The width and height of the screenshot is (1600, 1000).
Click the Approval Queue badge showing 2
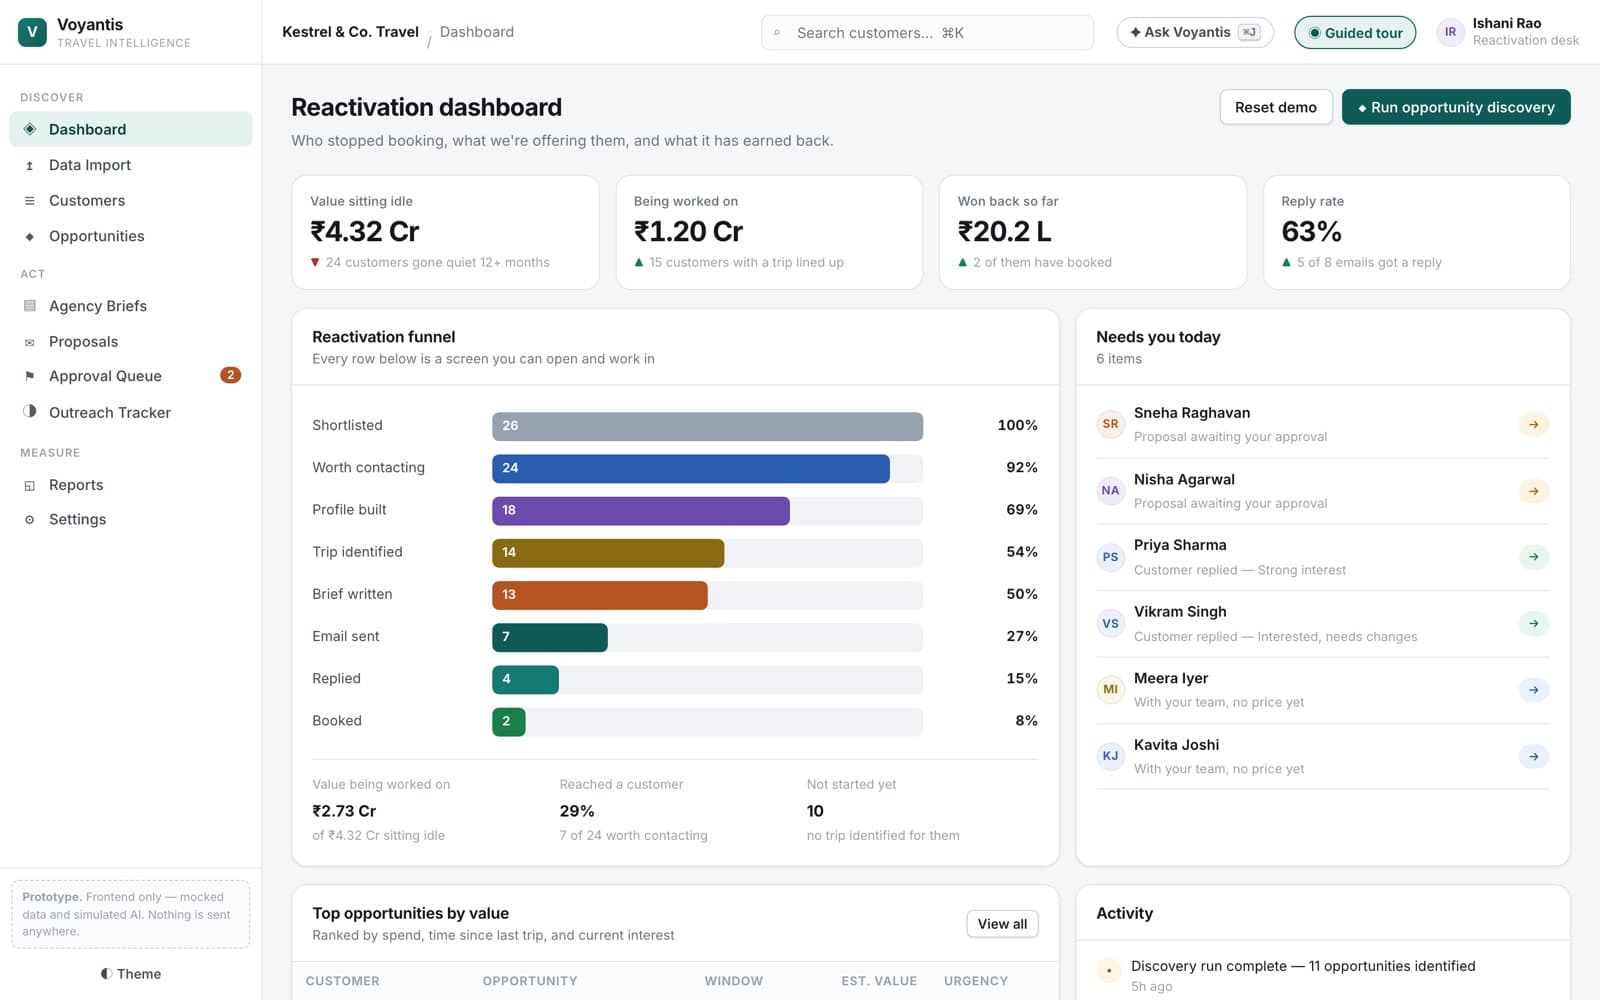(230, 375)
